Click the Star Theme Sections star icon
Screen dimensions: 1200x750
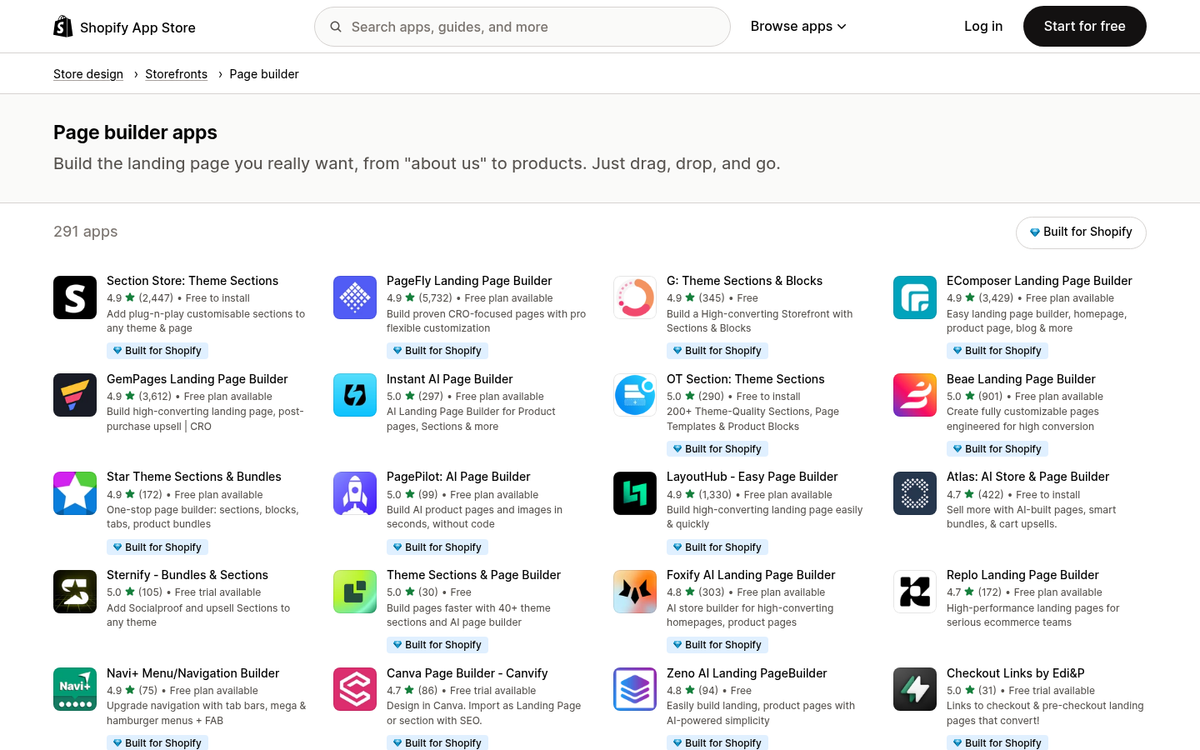tap(75, 493)
